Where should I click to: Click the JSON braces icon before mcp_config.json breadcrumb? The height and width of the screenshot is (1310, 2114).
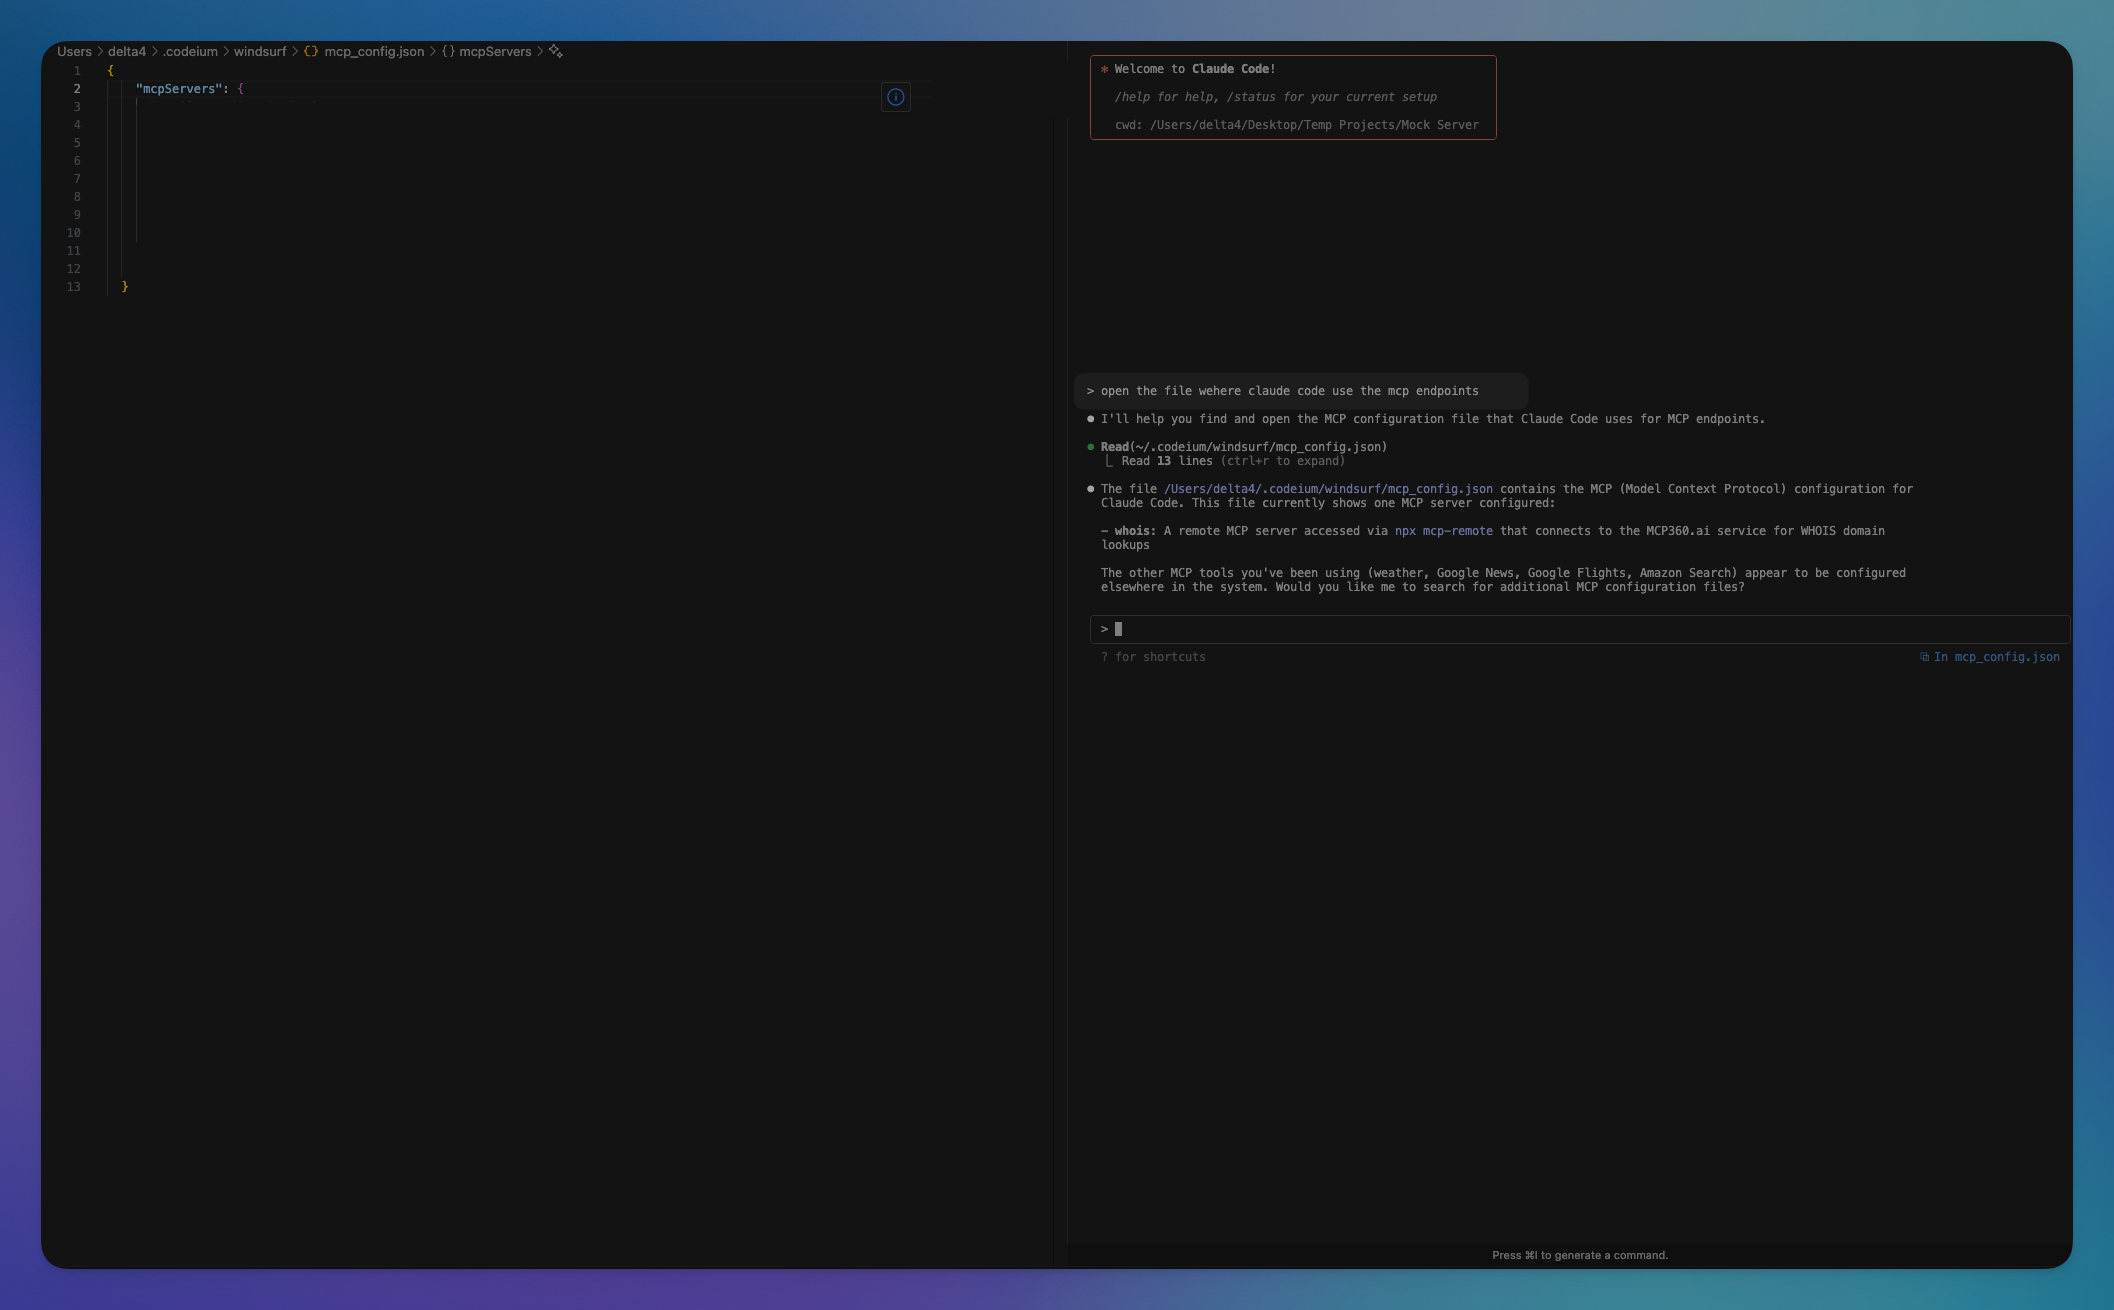[x=311, y=51]
